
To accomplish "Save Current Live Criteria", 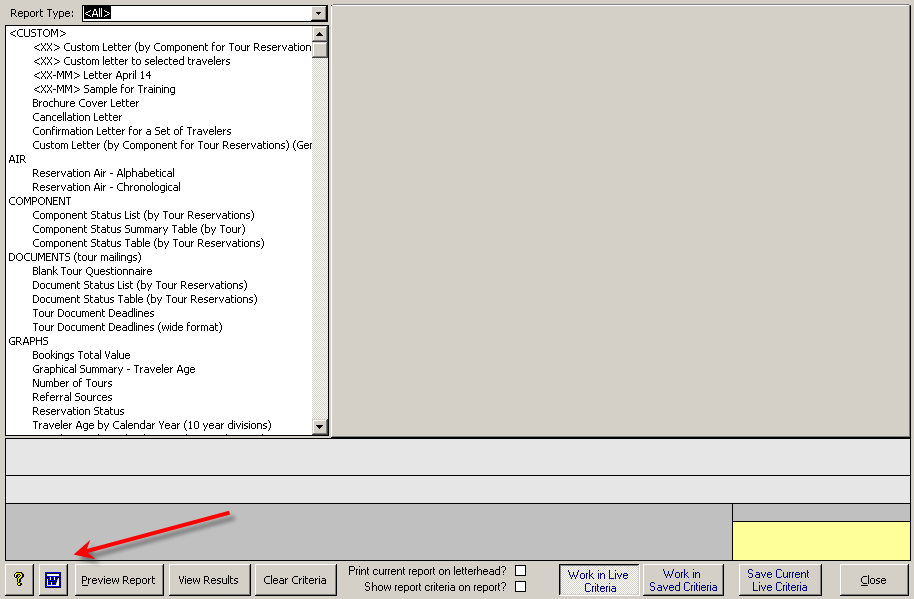I will (779, 581).
